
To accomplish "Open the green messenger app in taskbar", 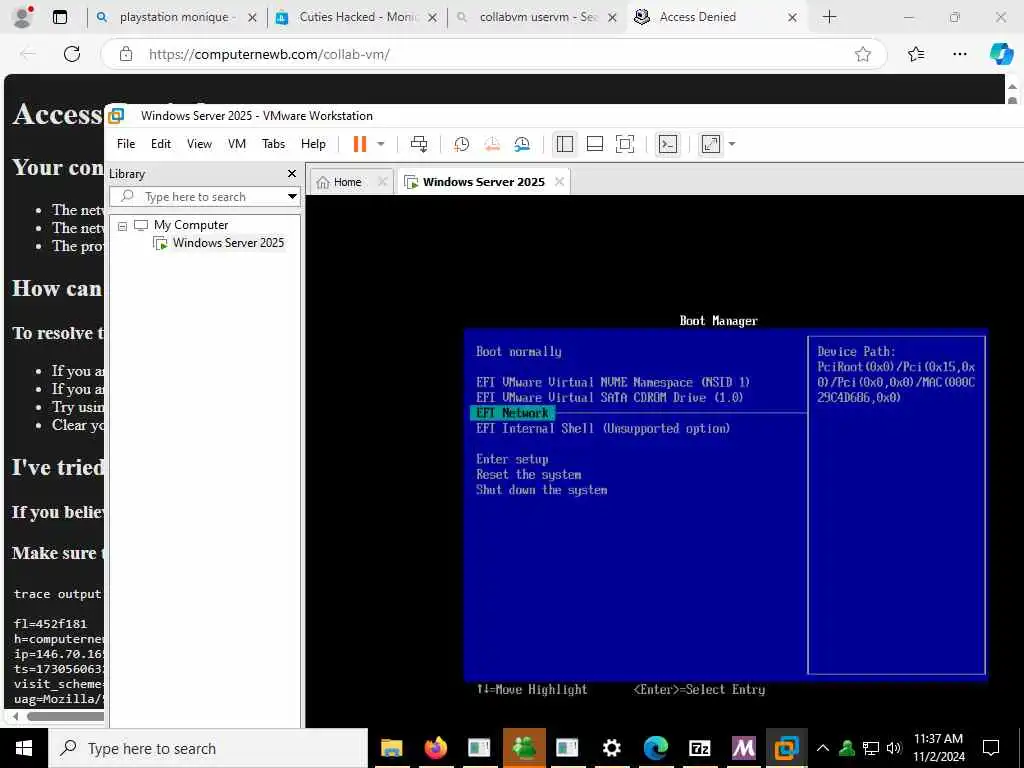I will [524, 748].
